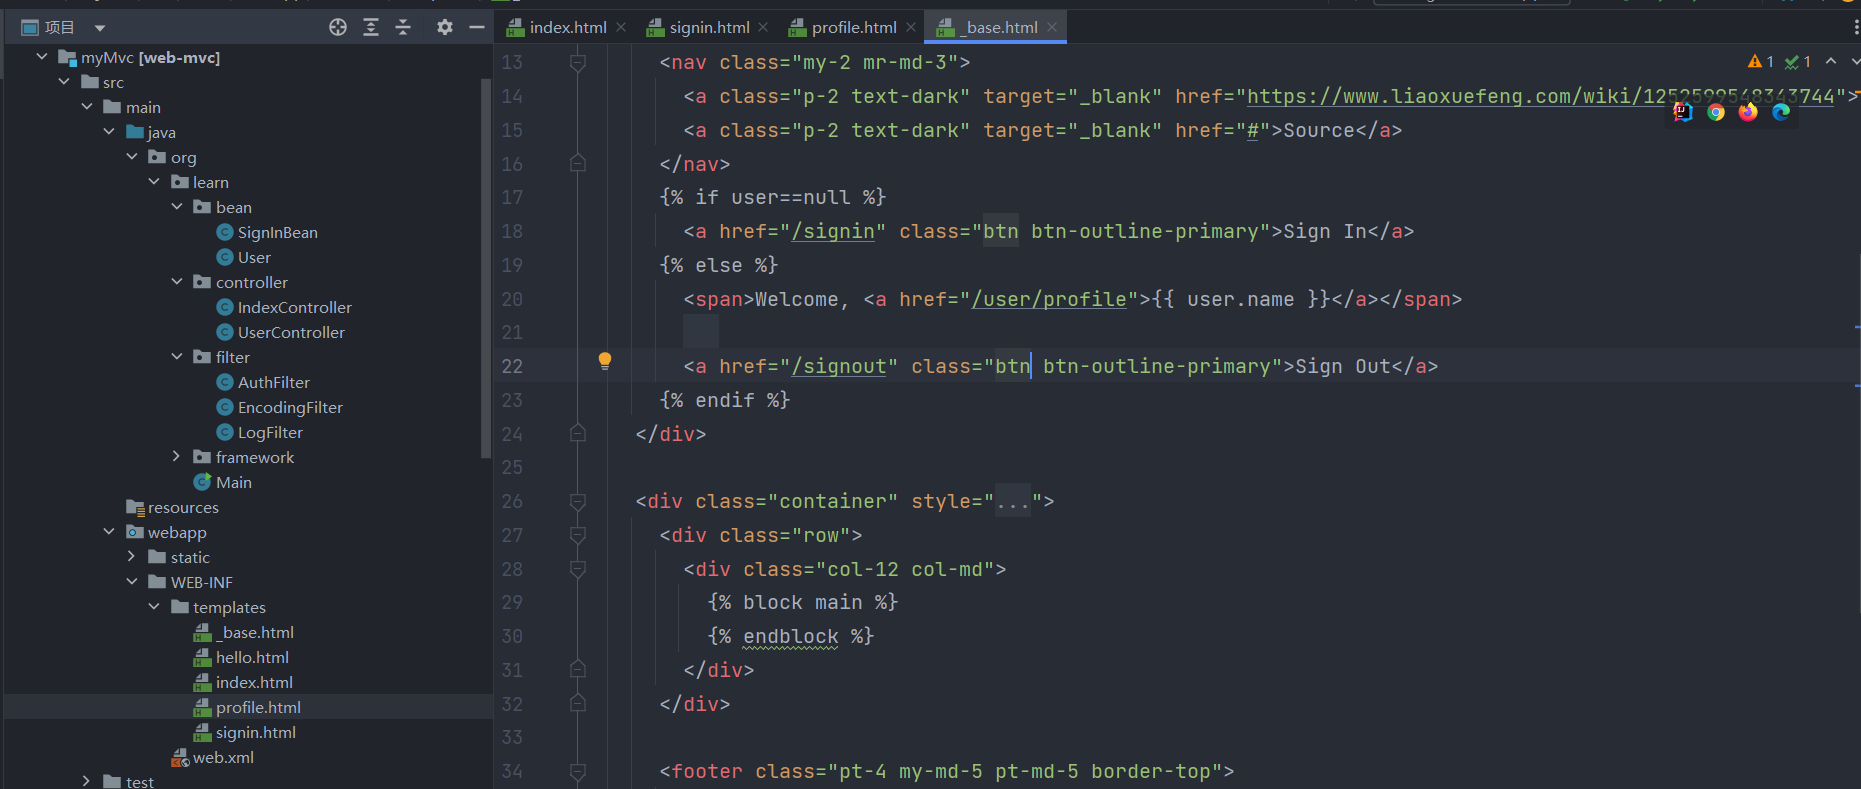Close the signin.html tab
Viewport: 1861px width, 789px height.
pyautogui.click(x=763, y=27)
